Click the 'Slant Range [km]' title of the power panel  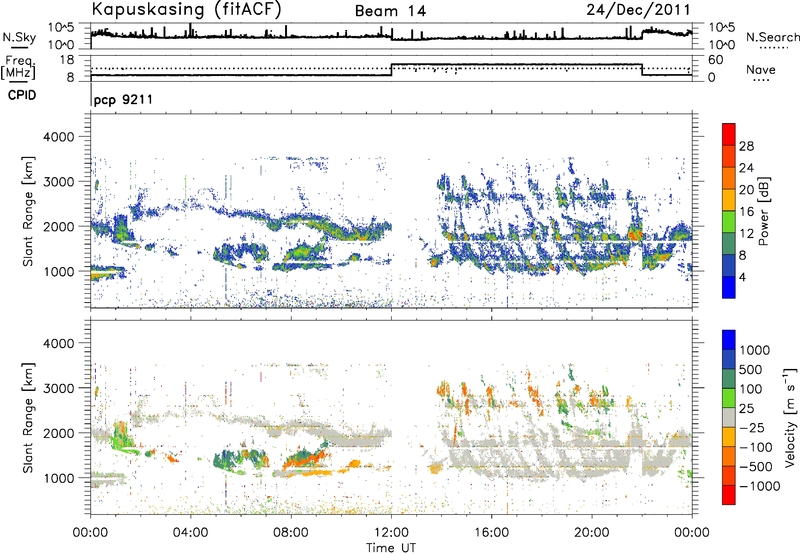tap(29, 211)
